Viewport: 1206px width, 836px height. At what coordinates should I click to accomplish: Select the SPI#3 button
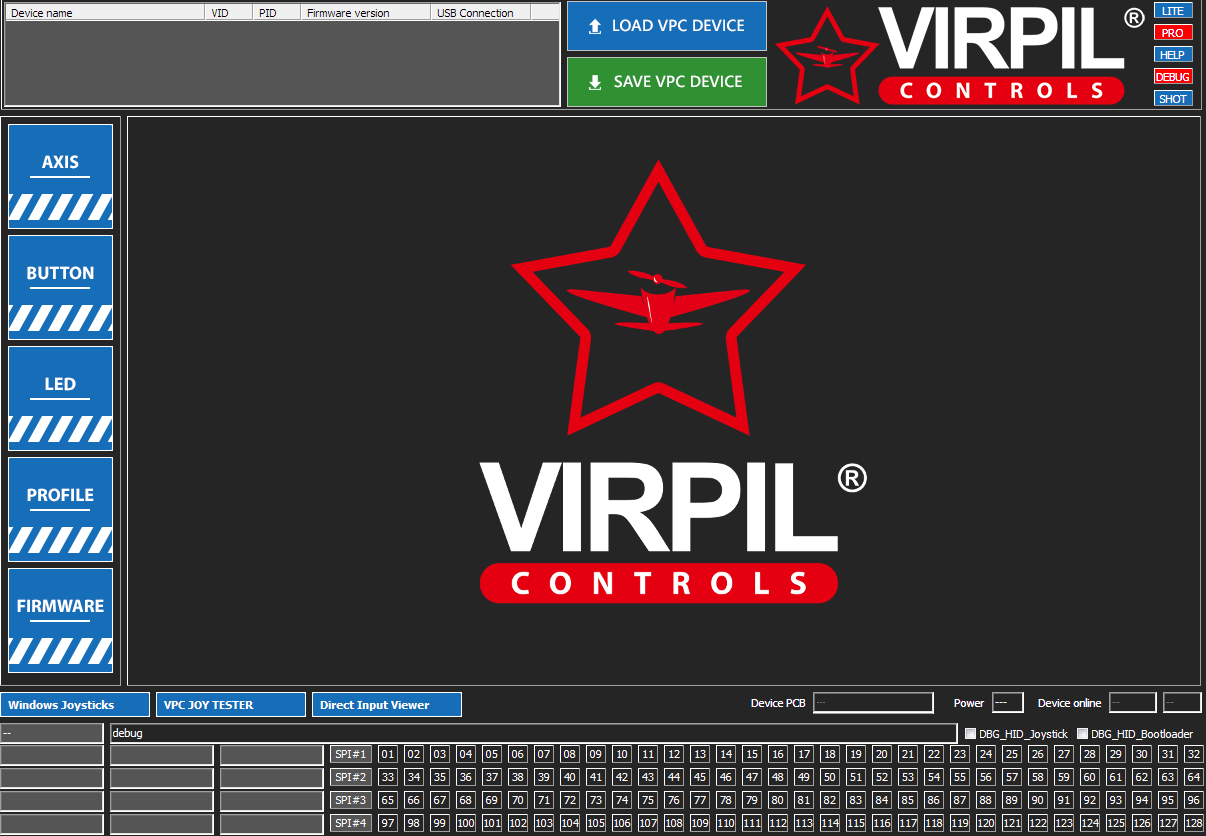(351, 800)
